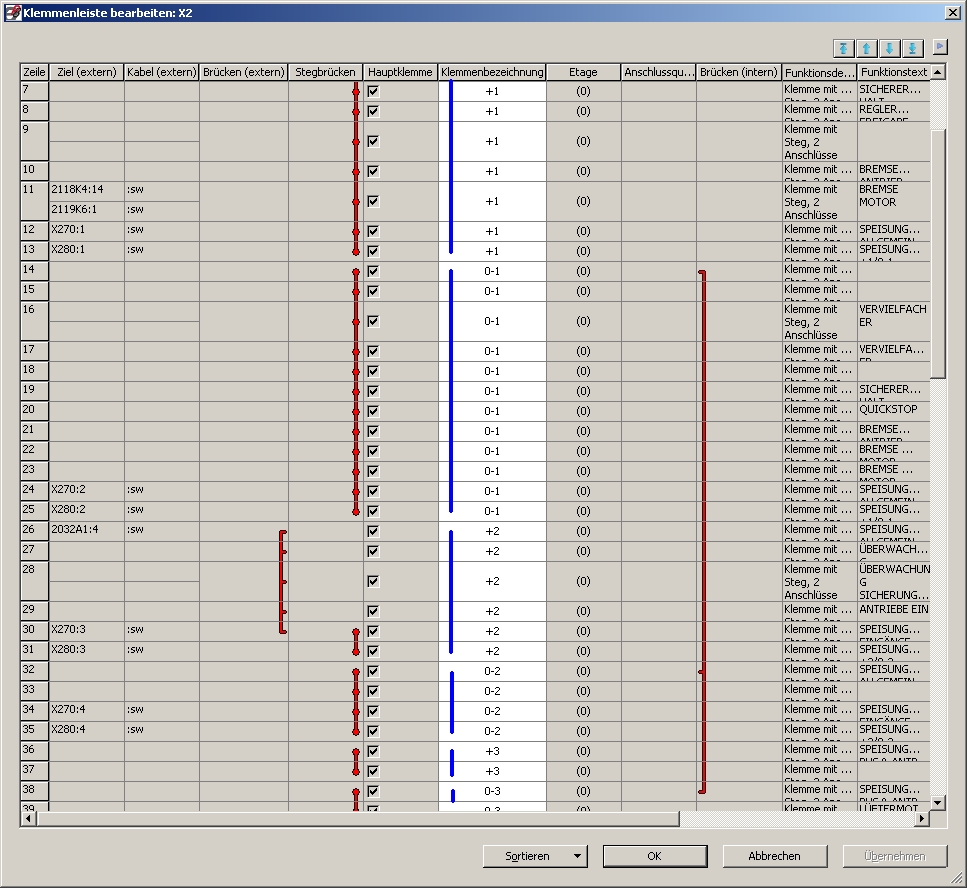Click the Klemmenbezeichnung column header

pyautogui.click(x=492, y=72)
